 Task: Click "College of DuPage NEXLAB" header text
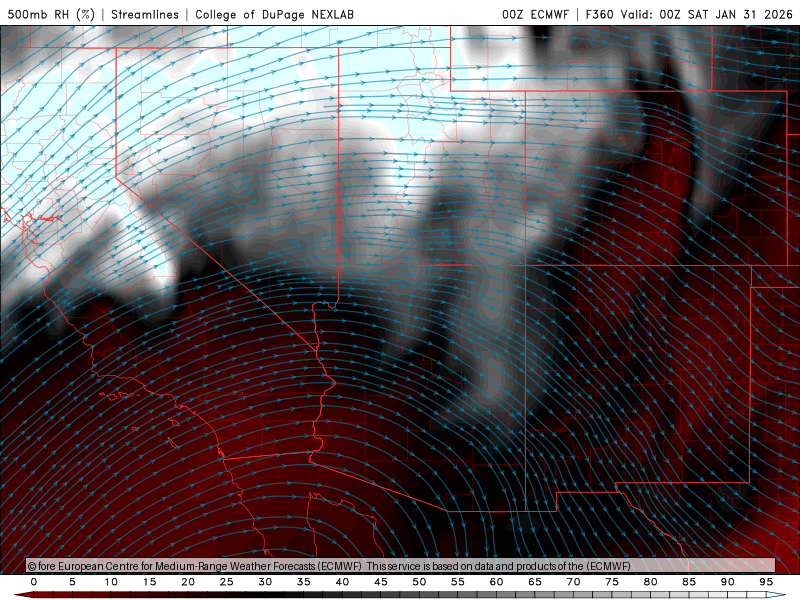pos(274,14)
